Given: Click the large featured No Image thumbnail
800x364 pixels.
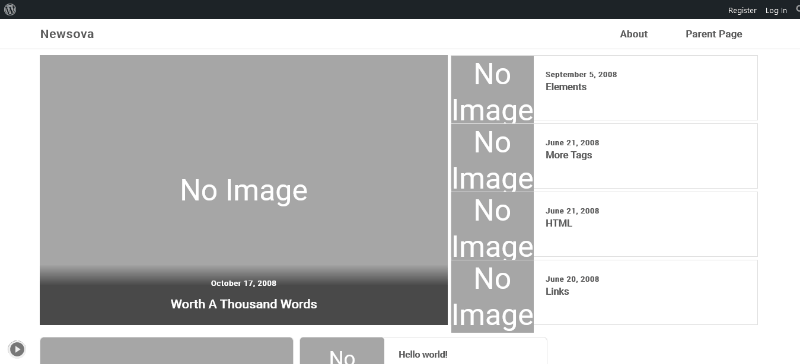Looking at the screenshot, I should point(244,190).
